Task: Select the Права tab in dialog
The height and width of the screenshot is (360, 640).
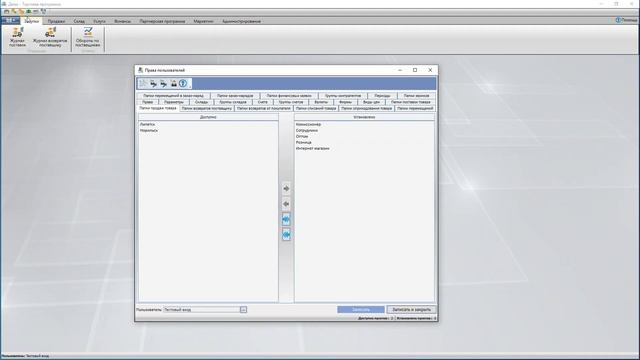Action: tap(148, 102)
